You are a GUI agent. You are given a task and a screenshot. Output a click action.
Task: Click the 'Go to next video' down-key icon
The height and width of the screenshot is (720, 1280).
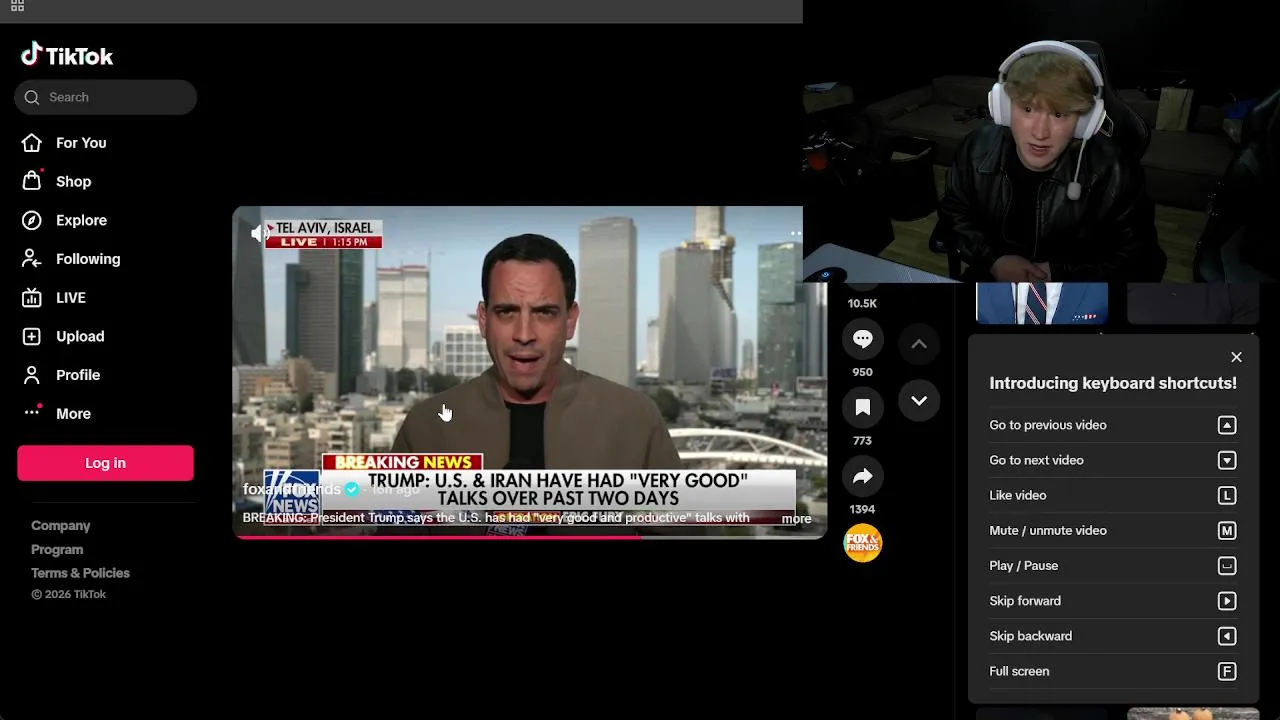tap(1227, 460)
